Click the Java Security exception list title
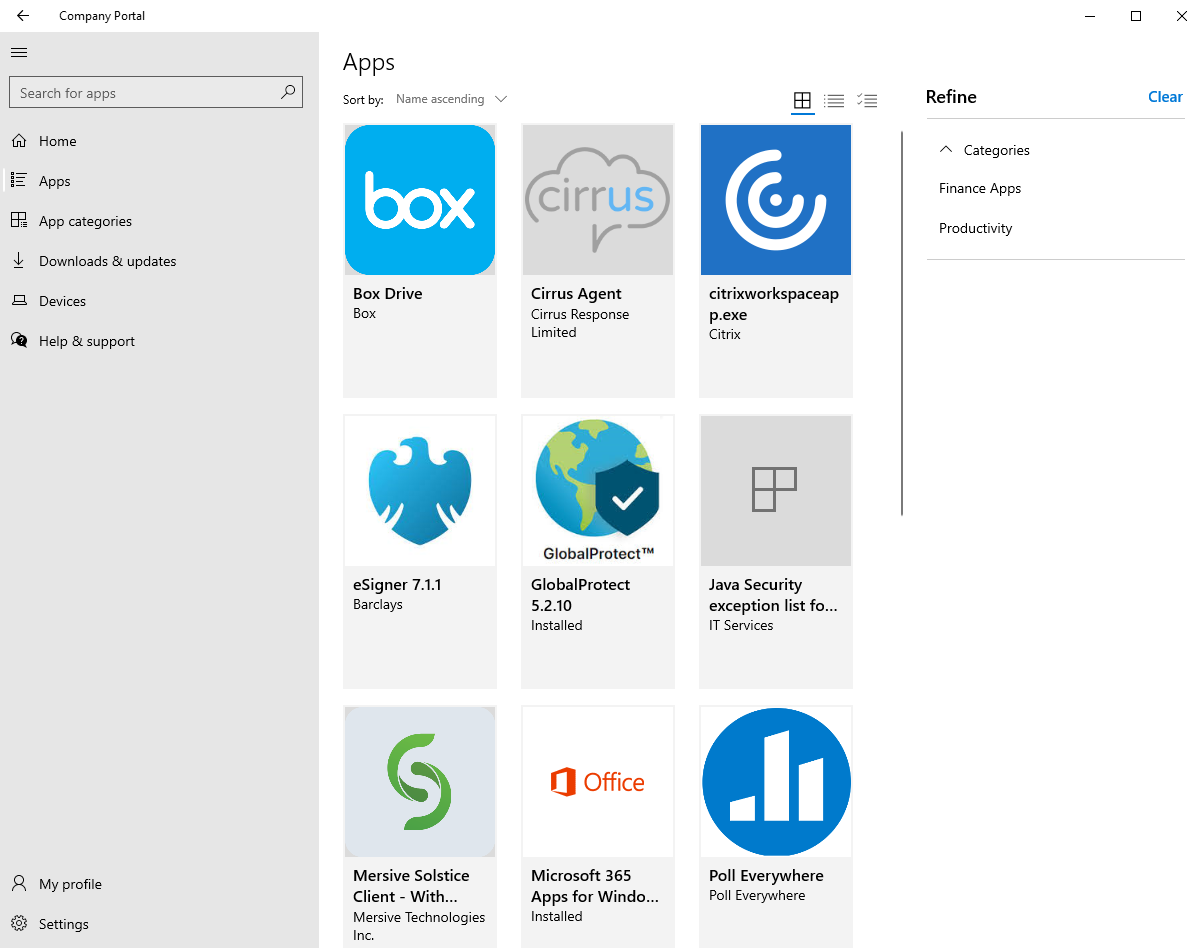1203x948 pixels. (x=773, y=595)
